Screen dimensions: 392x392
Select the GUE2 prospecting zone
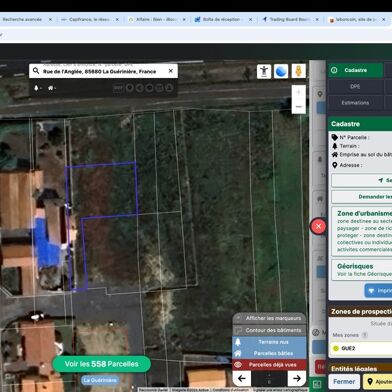(x=362, y=348)
